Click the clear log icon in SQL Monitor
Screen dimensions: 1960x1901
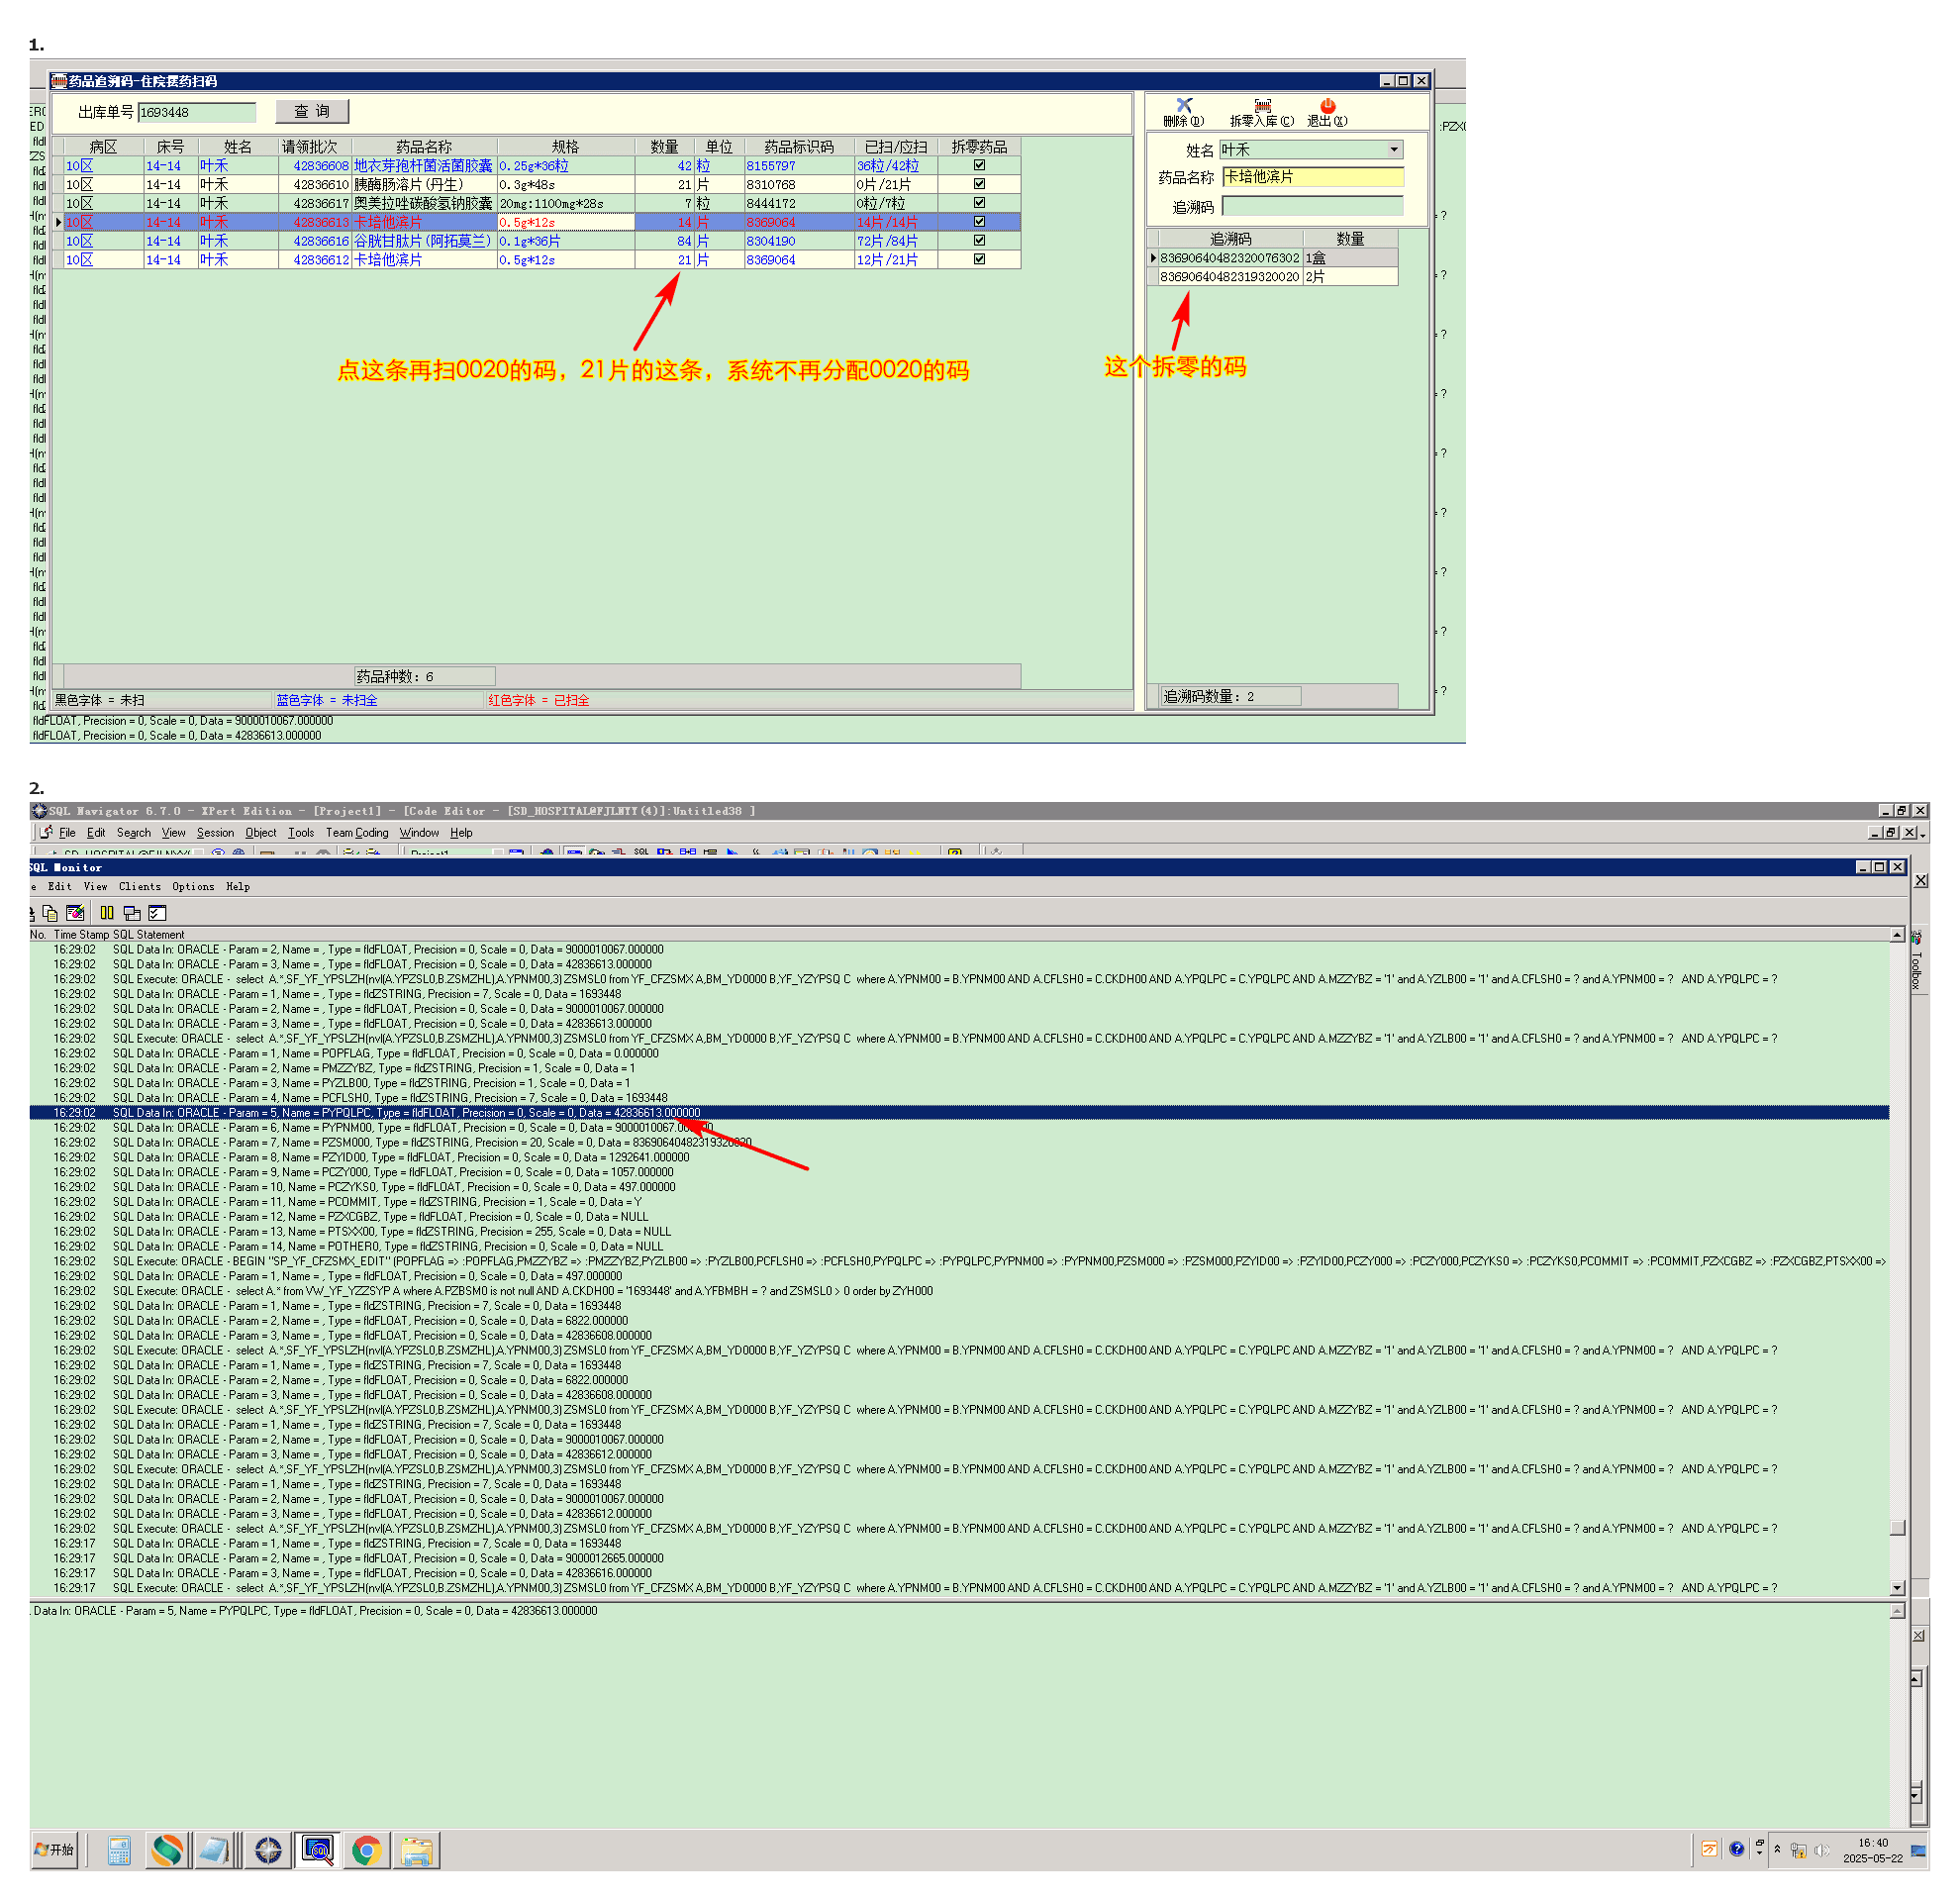click(x=76, y=913)
